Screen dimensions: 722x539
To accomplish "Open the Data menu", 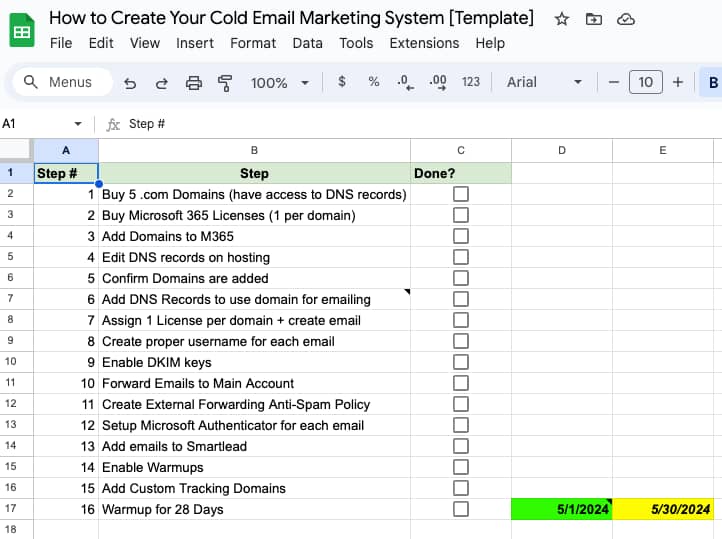I will [307, 43].
